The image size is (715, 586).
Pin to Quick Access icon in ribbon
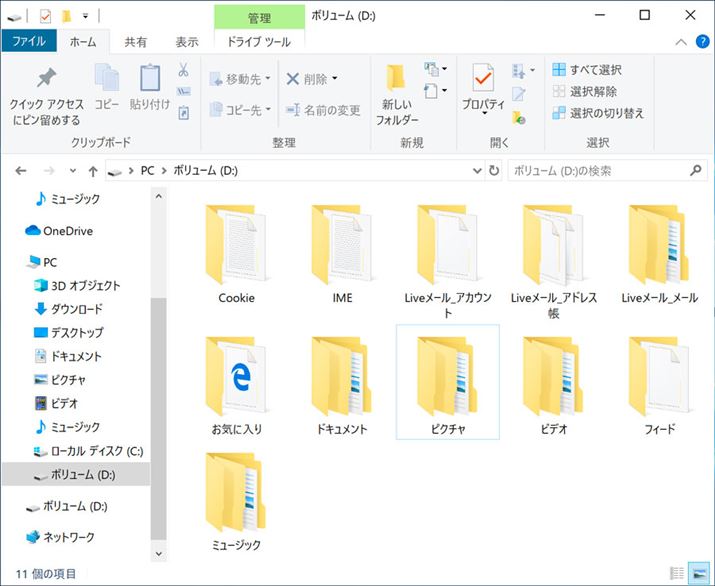(x=47, y=78)
